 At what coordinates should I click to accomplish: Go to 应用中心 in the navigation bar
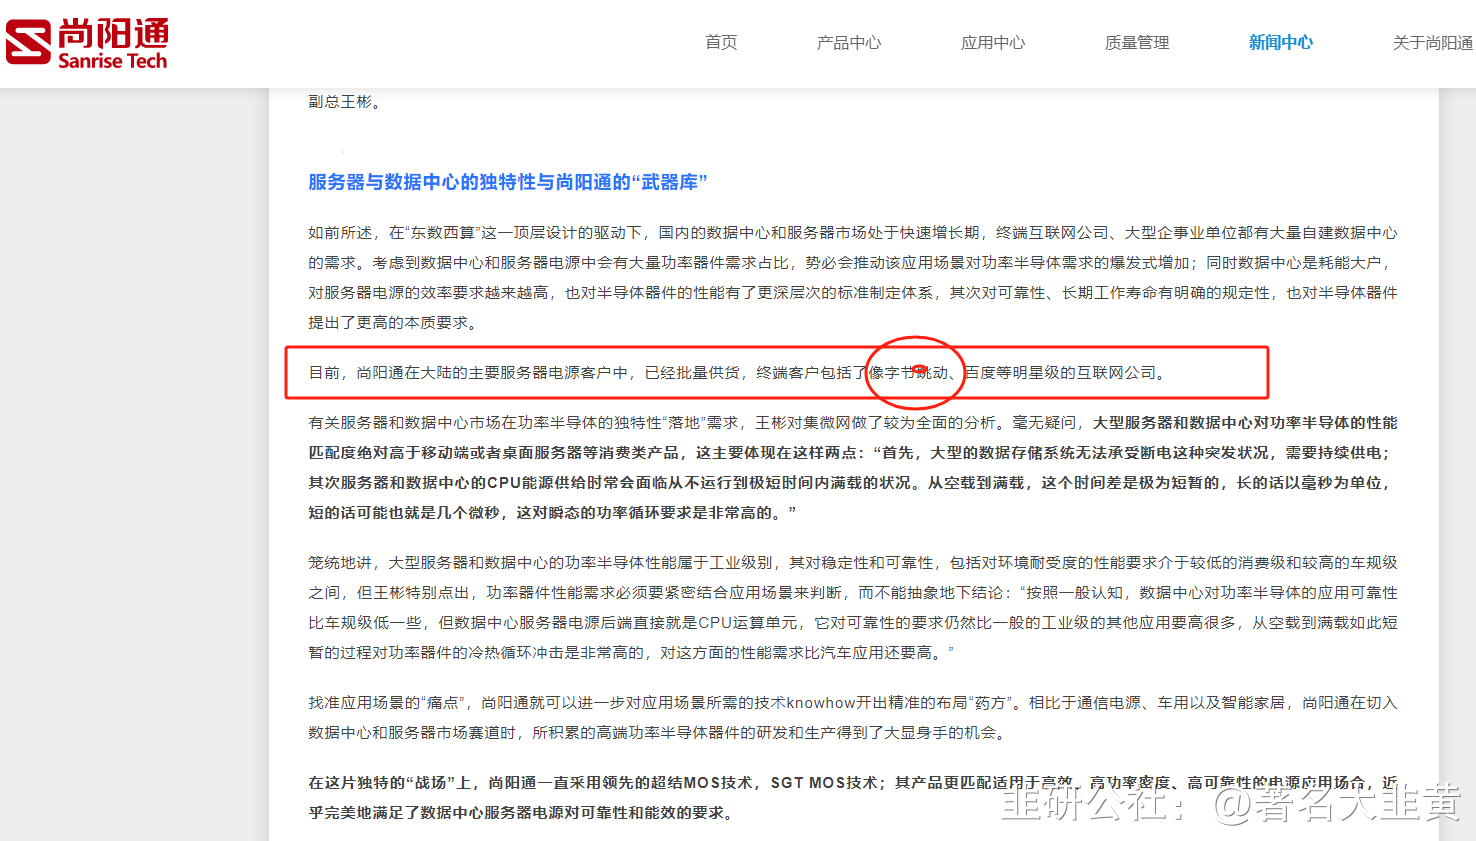[993, 42]
